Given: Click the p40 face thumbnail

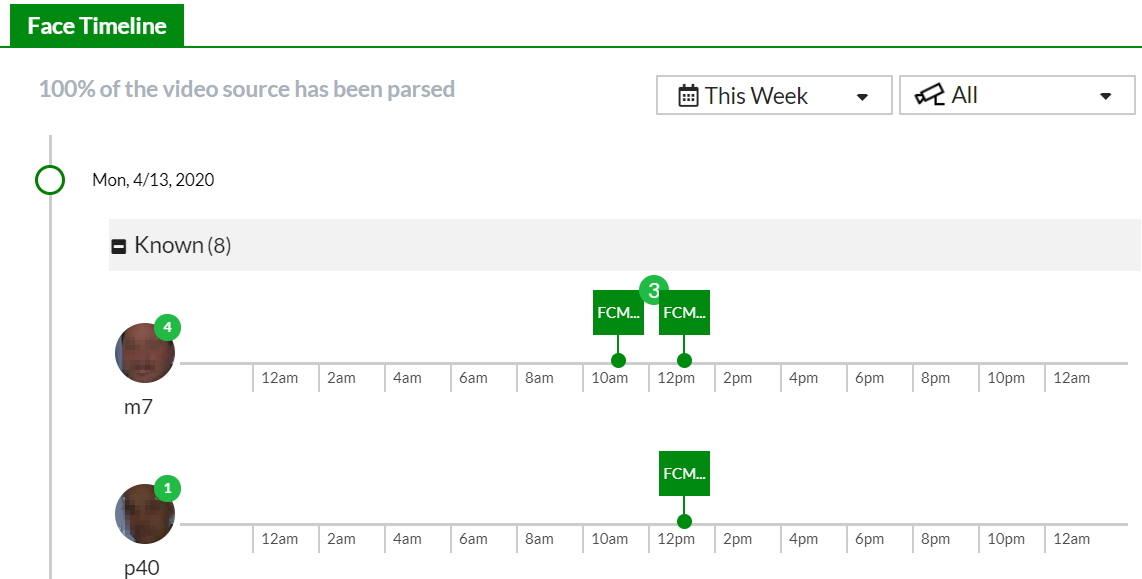Looking at the screenshot, I should click(x=145, y=514).
